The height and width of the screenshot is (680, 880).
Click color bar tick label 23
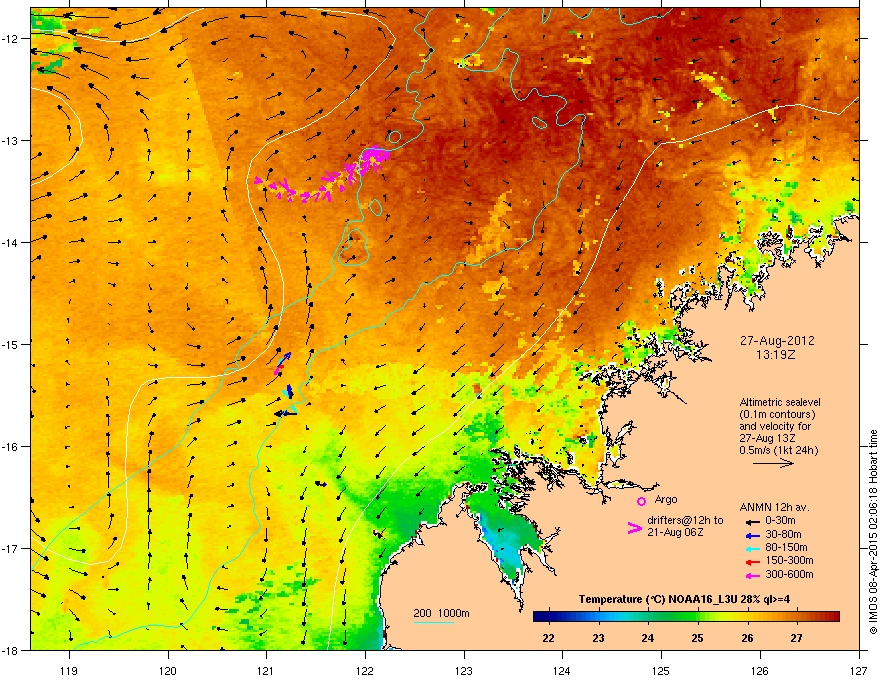coord(598,638)
